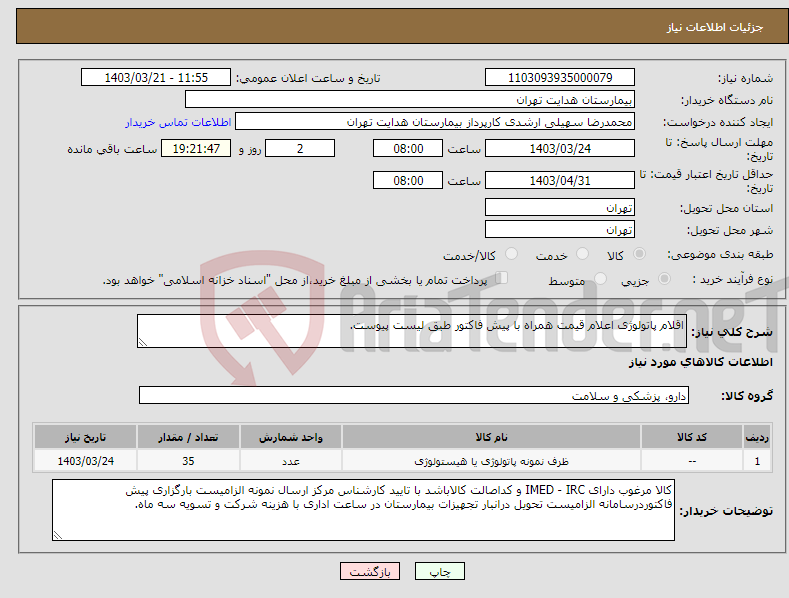
Task: Click the چاپ print button
Action: pyautogui.click(x=440, y=571)
